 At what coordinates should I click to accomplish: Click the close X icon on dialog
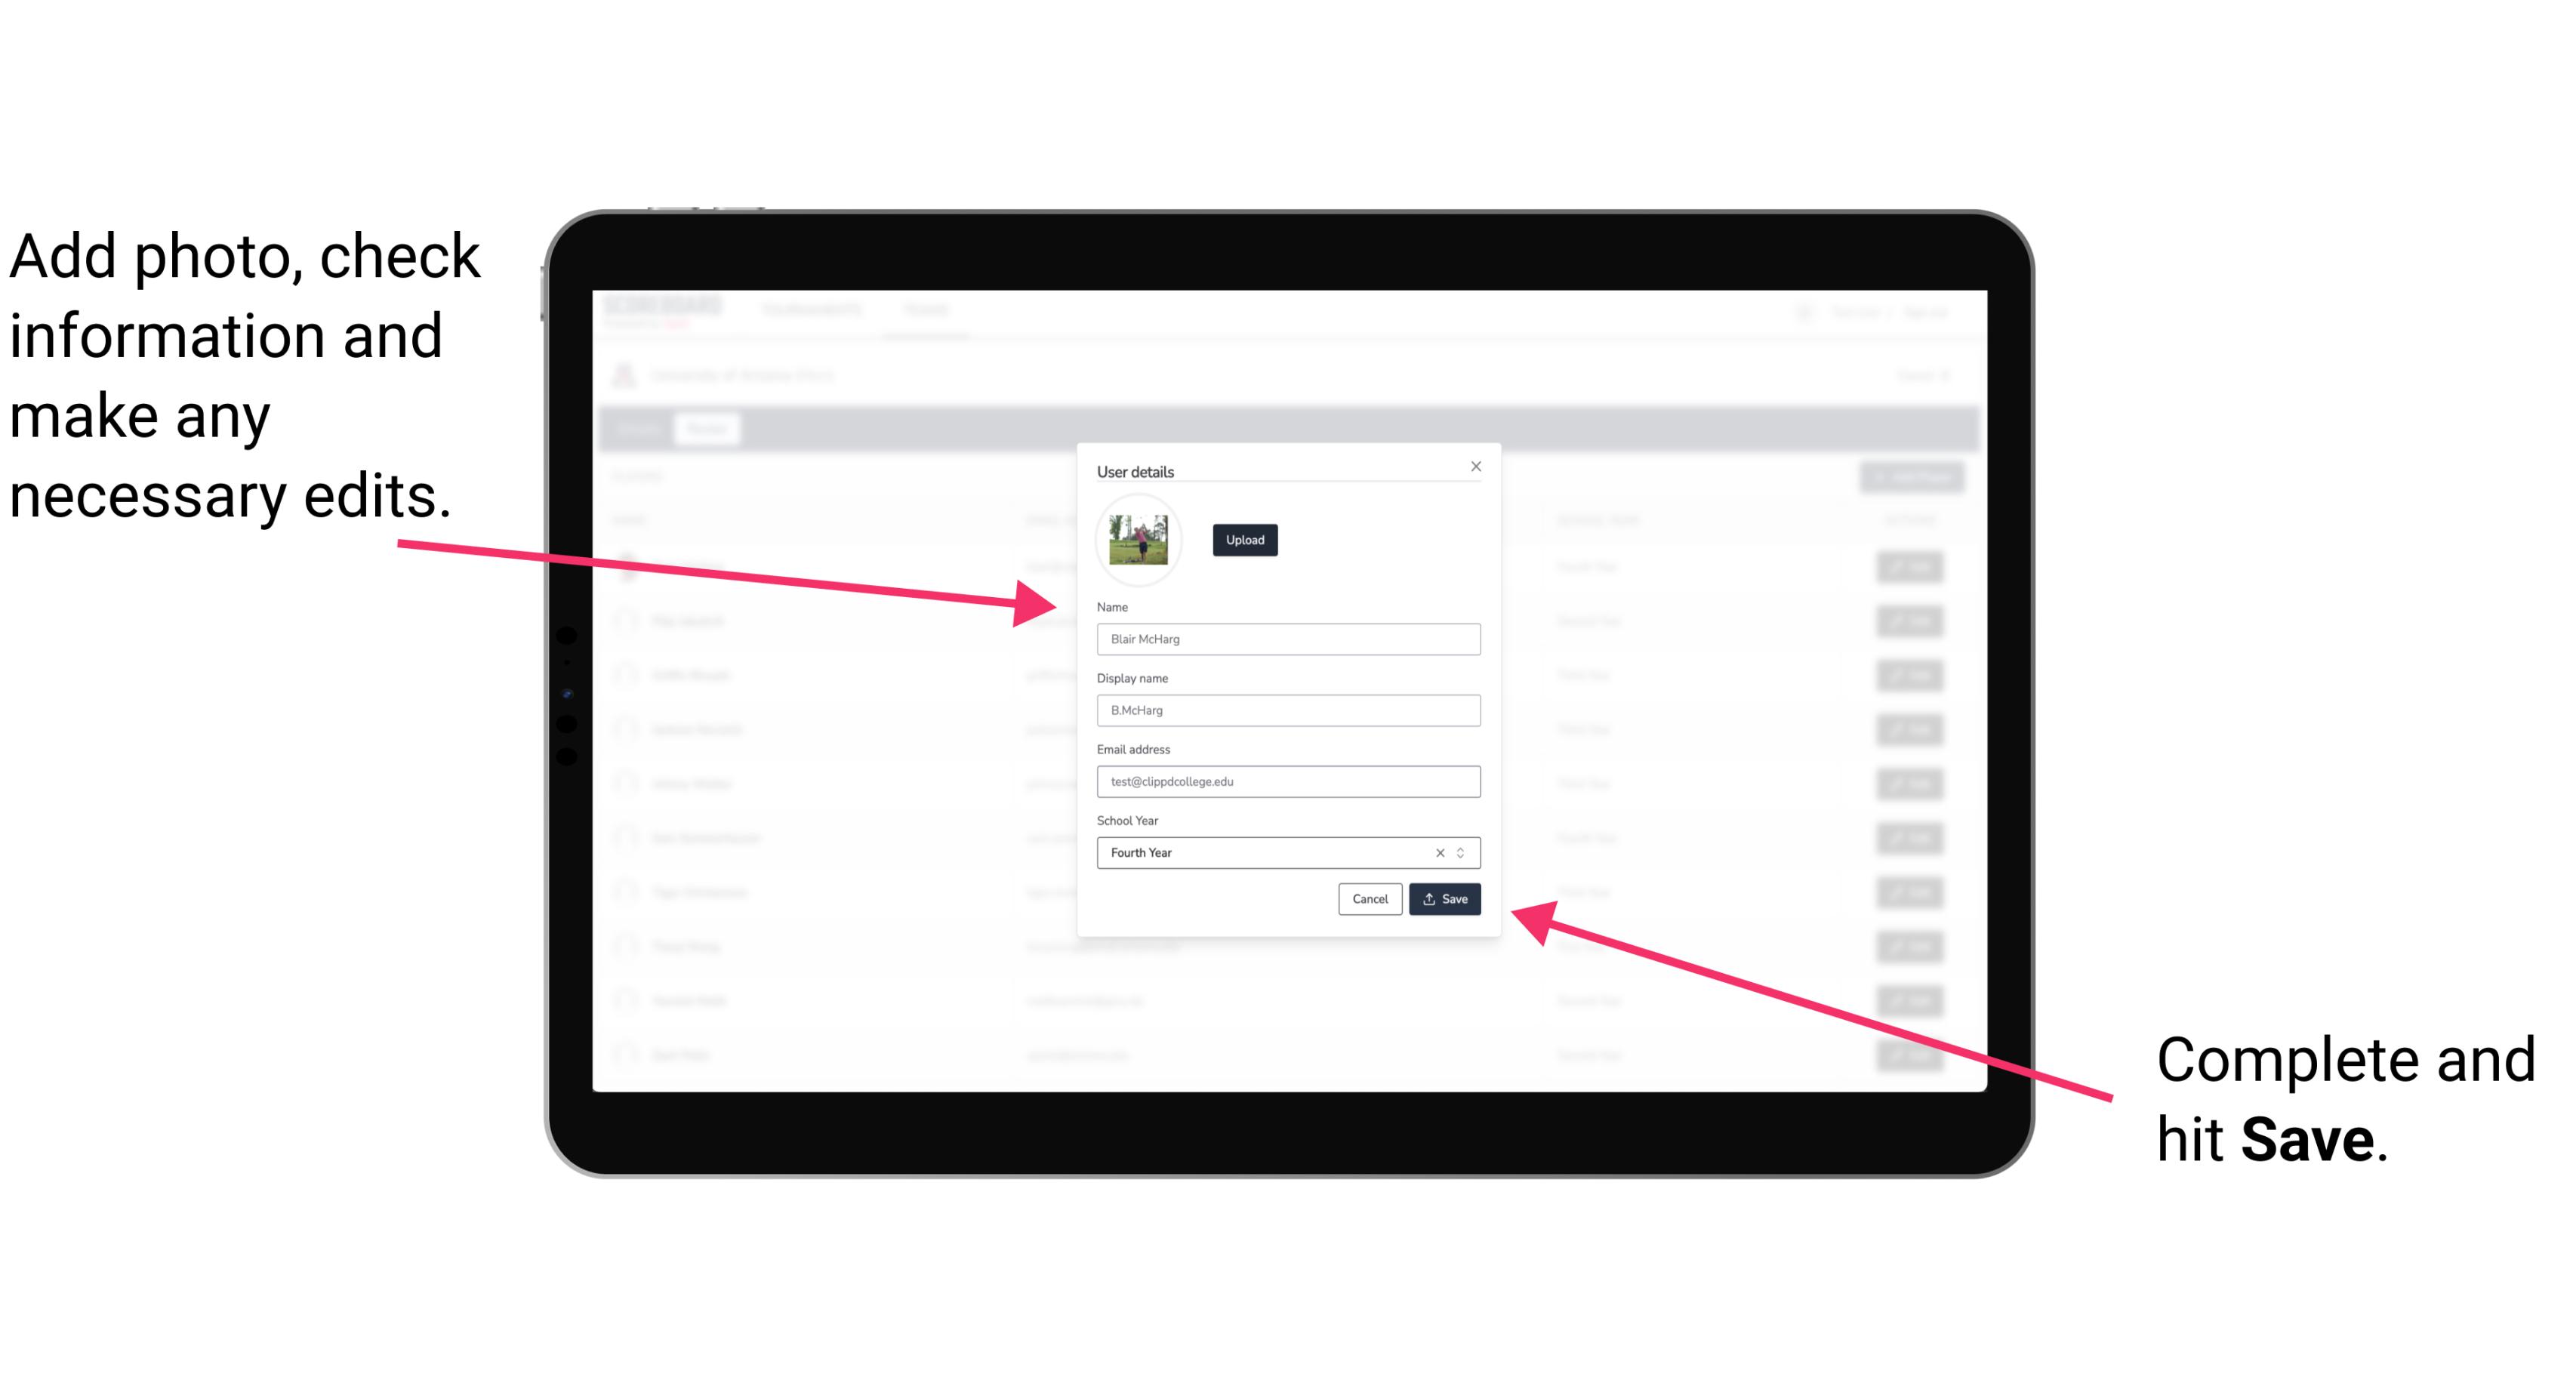[x=1477, y=466]
